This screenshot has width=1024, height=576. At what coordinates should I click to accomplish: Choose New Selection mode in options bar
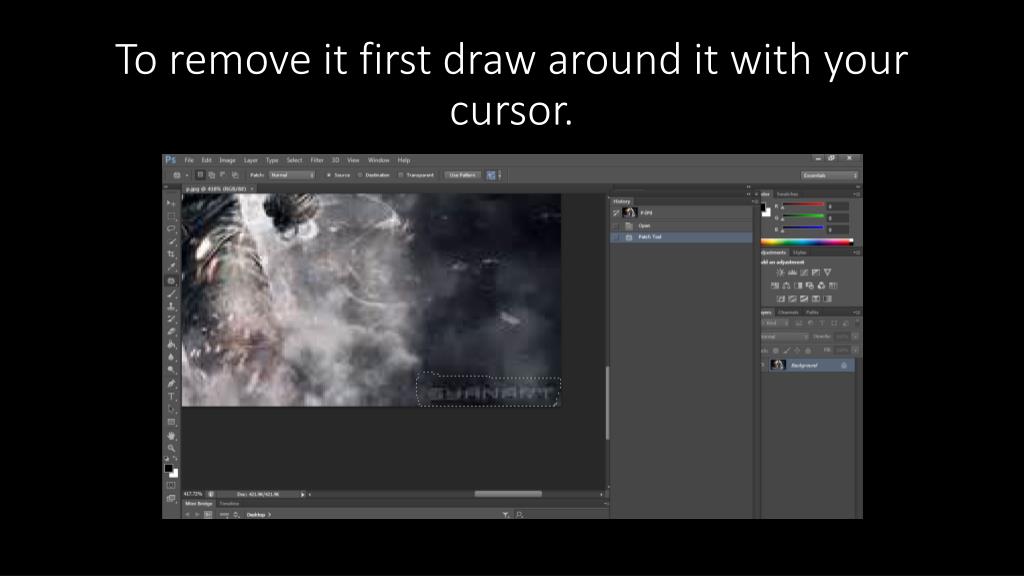click(x=200, y=175)
